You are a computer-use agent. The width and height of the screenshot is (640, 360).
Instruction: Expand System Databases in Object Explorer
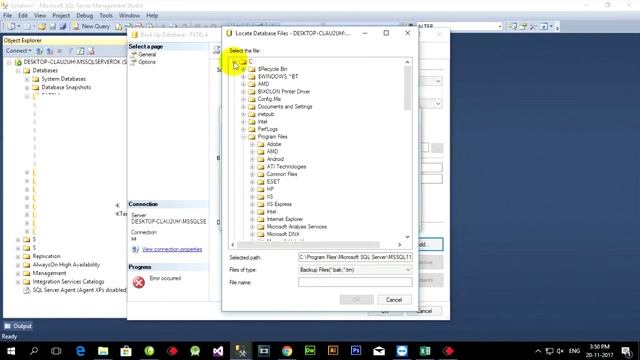pyautogui.click(x=27, y=79)
